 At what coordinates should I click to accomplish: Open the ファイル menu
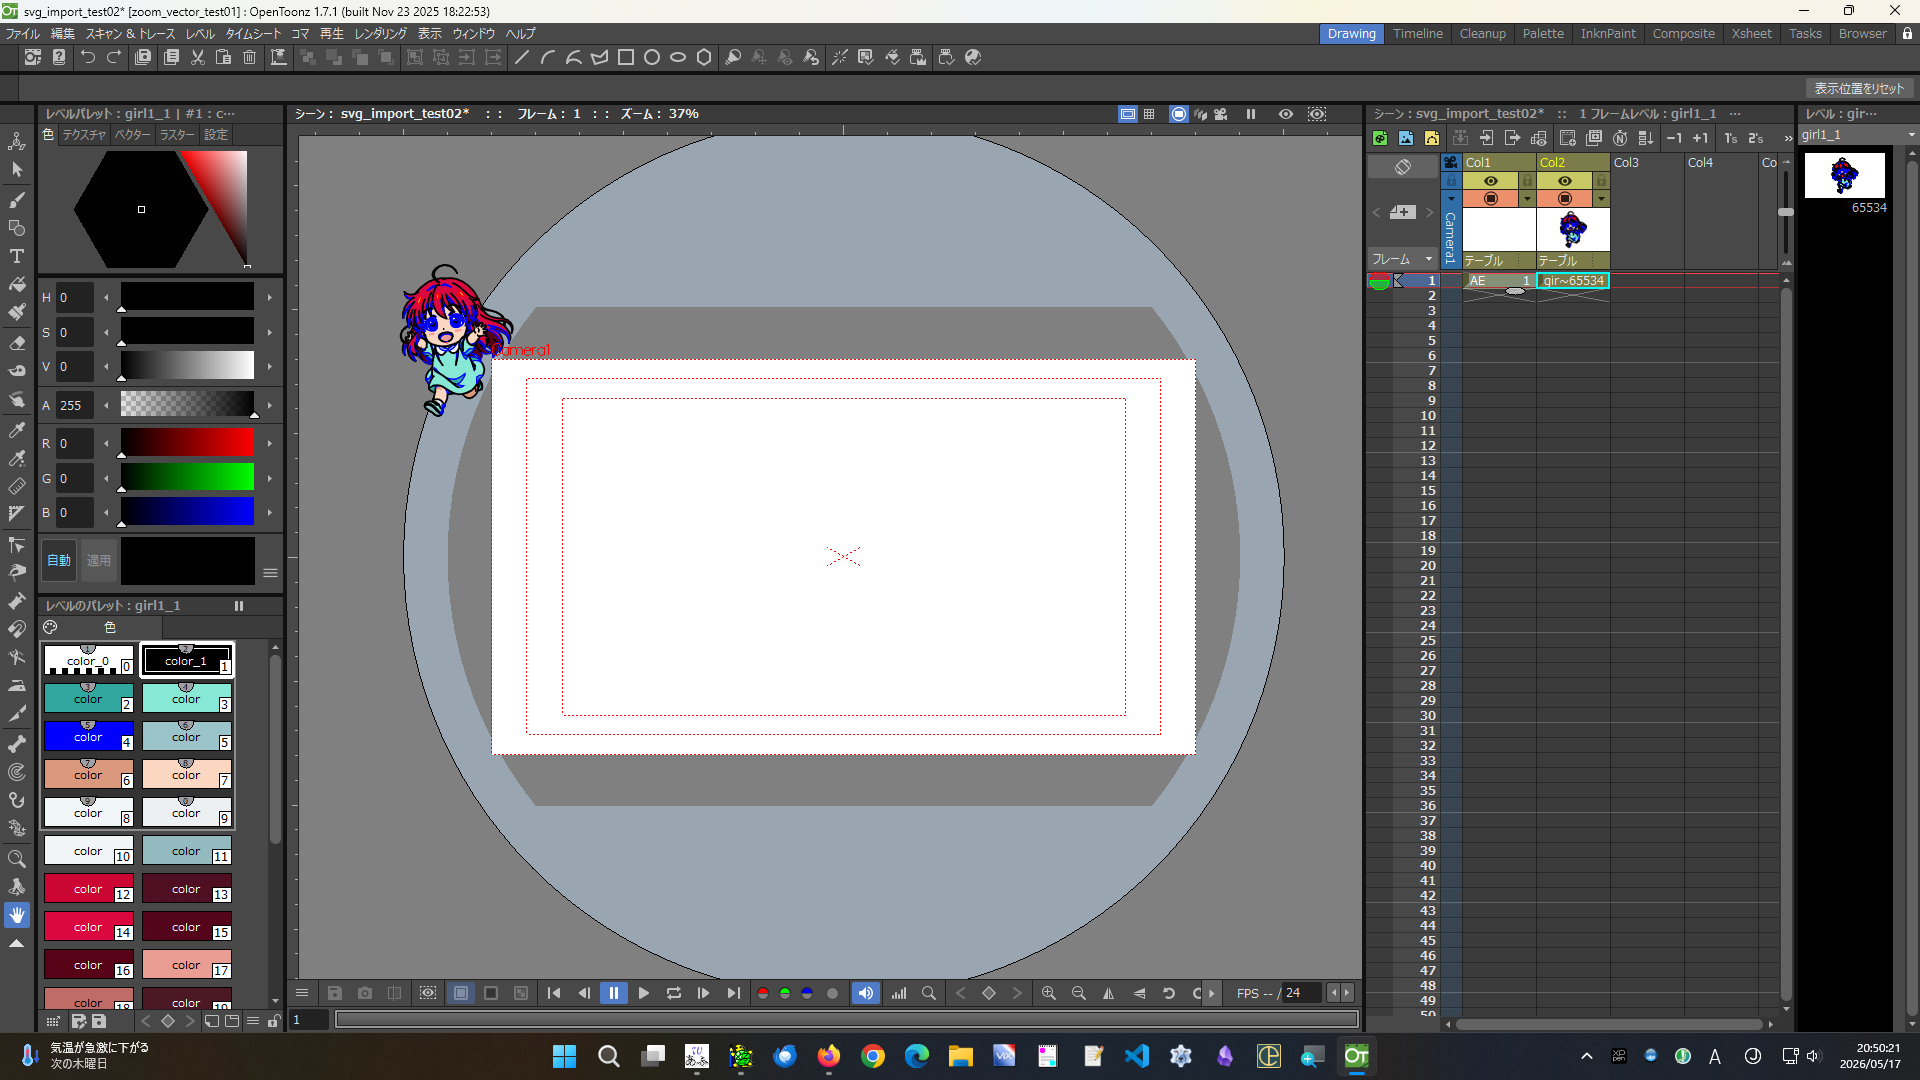point(22,33)
